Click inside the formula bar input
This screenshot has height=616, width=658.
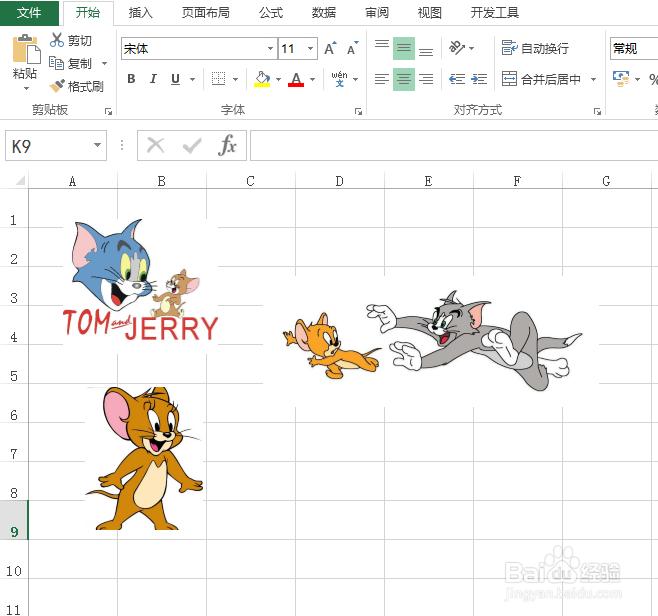point(454,146)
